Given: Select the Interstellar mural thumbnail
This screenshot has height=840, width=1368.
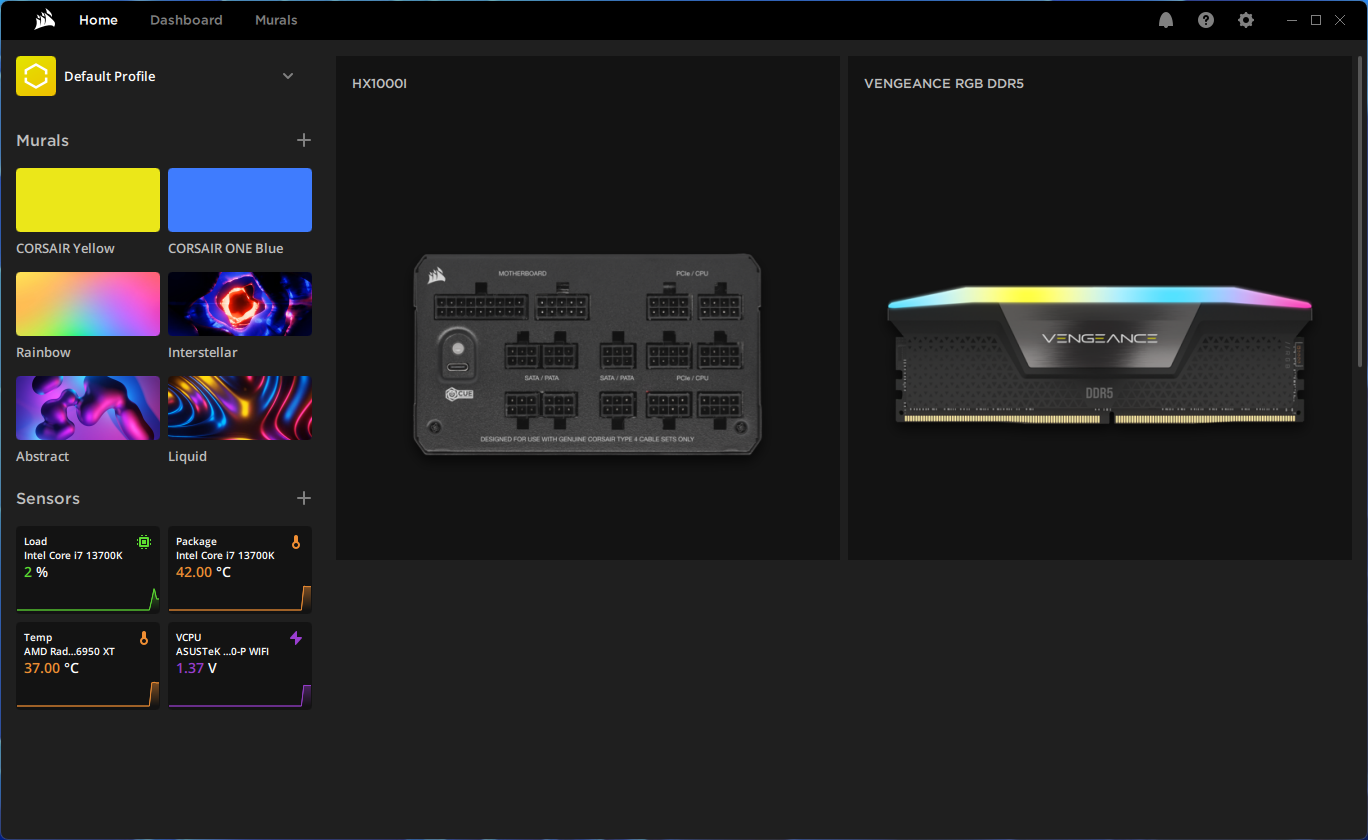Looking at the screenshot, I should tap(240, 304).
